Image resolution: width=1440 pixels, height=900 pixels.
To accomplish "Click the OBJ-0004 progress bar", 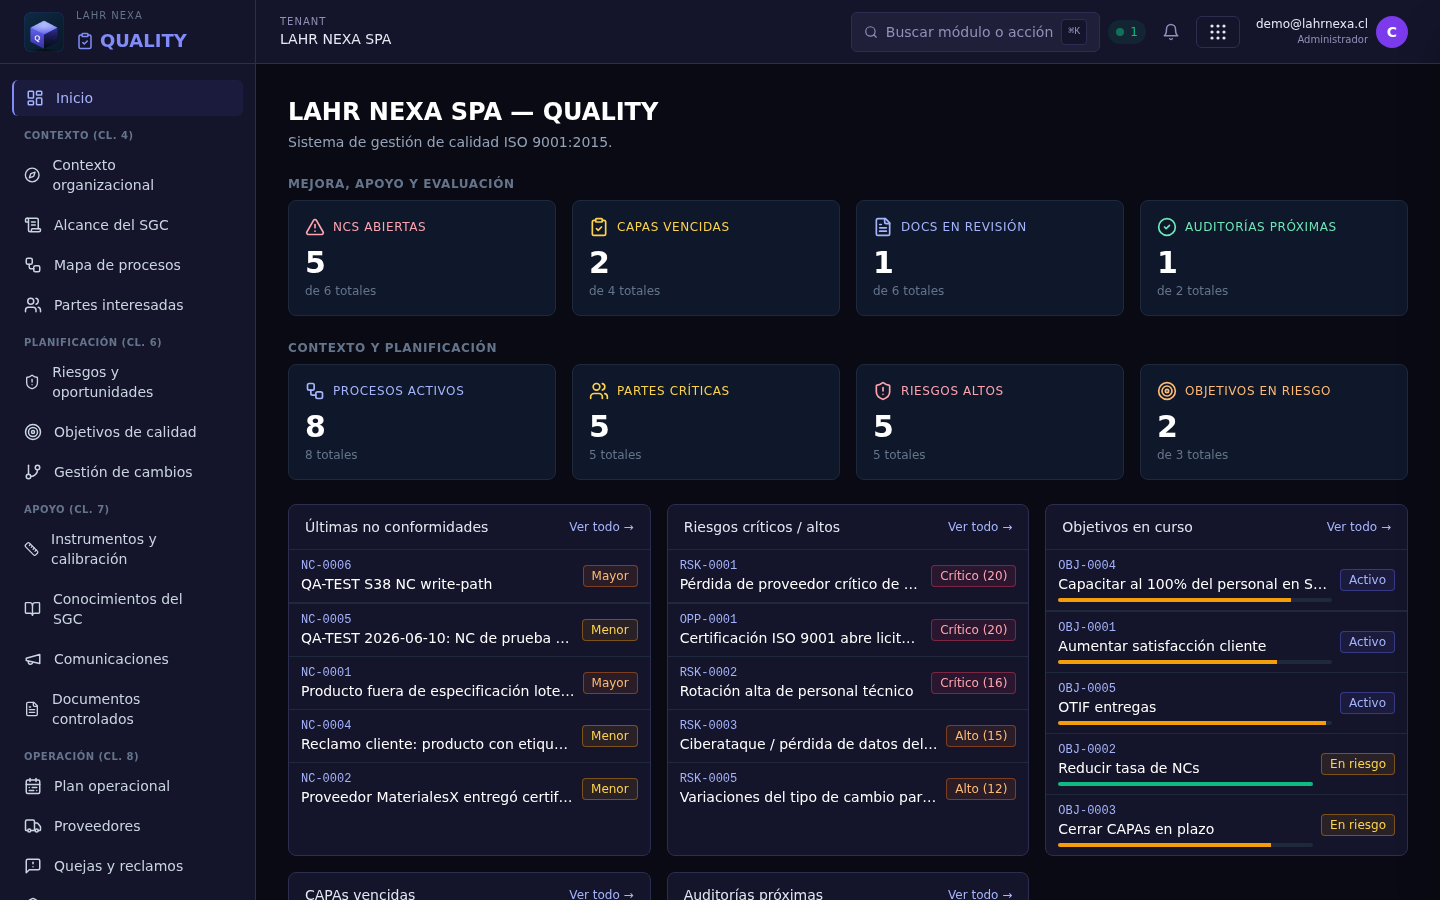I will (1195, 600).
